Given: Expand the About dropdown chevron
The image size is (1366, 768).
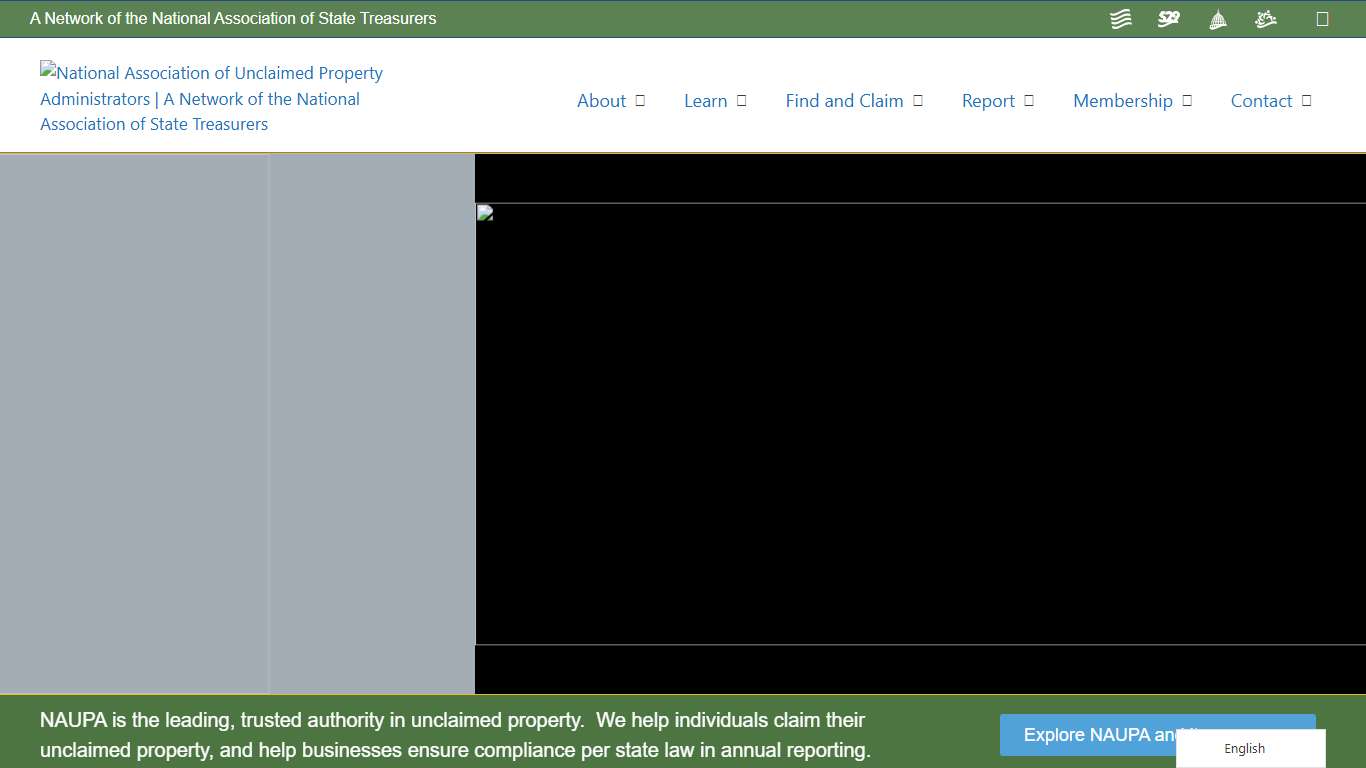Looking at the screenshot, I should (x=641, y=100).
